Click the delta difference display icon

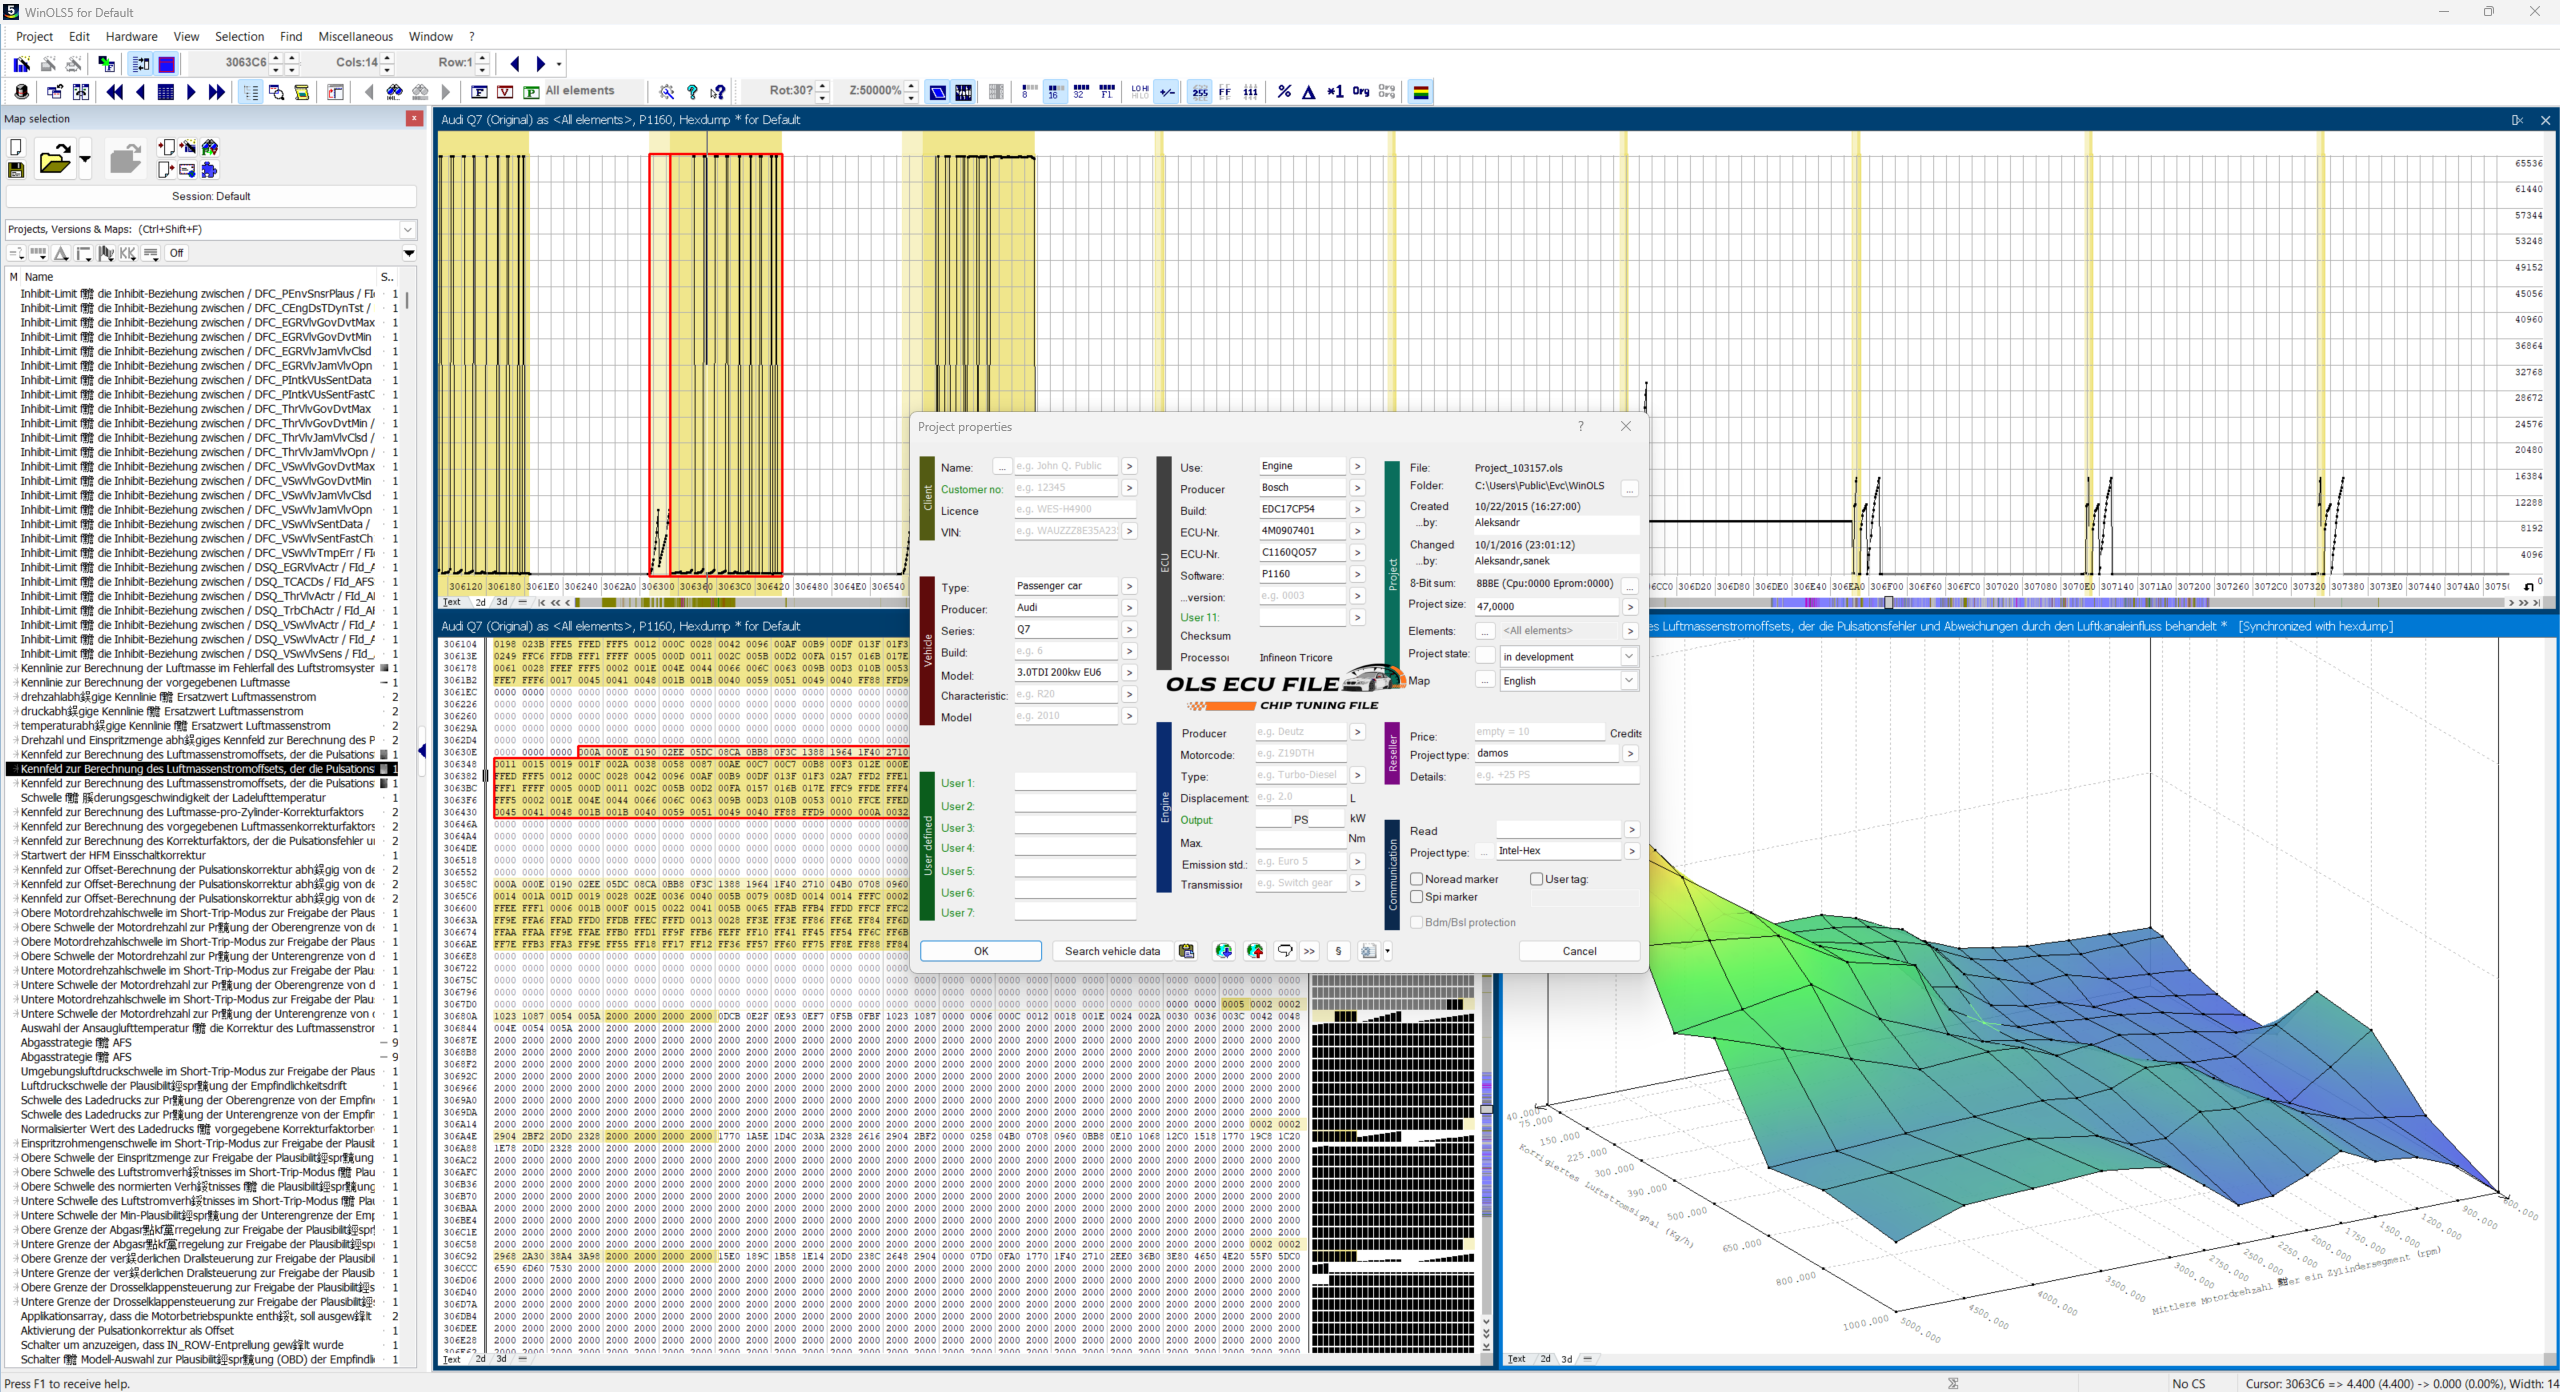pos(1309,92)
